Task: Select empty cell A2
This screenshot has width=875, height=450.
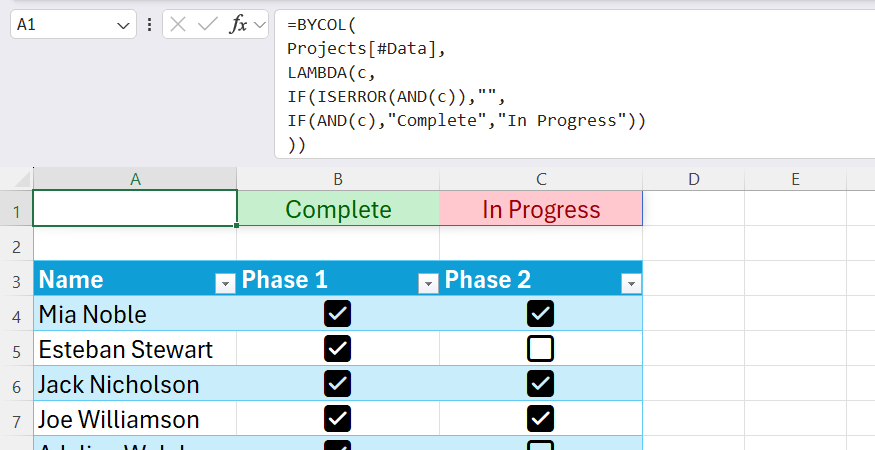Action: [x=135, y=243]
